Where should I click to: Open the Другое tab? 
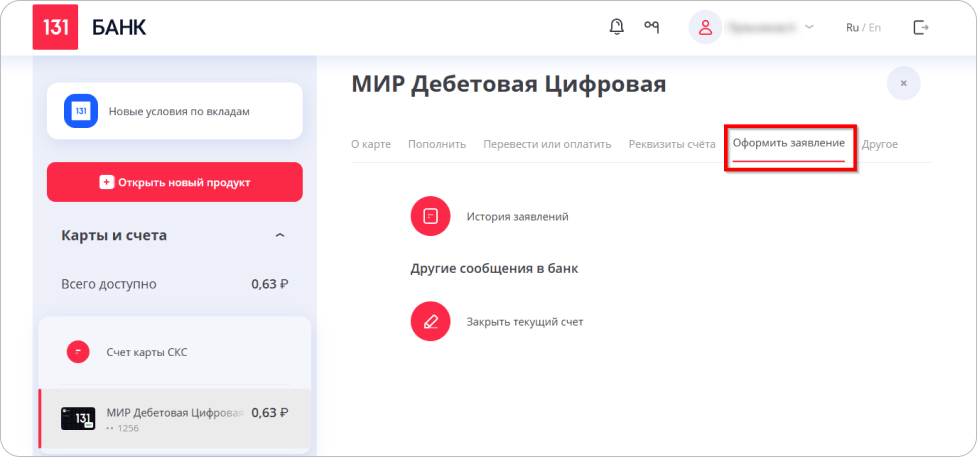pos(880,144)
